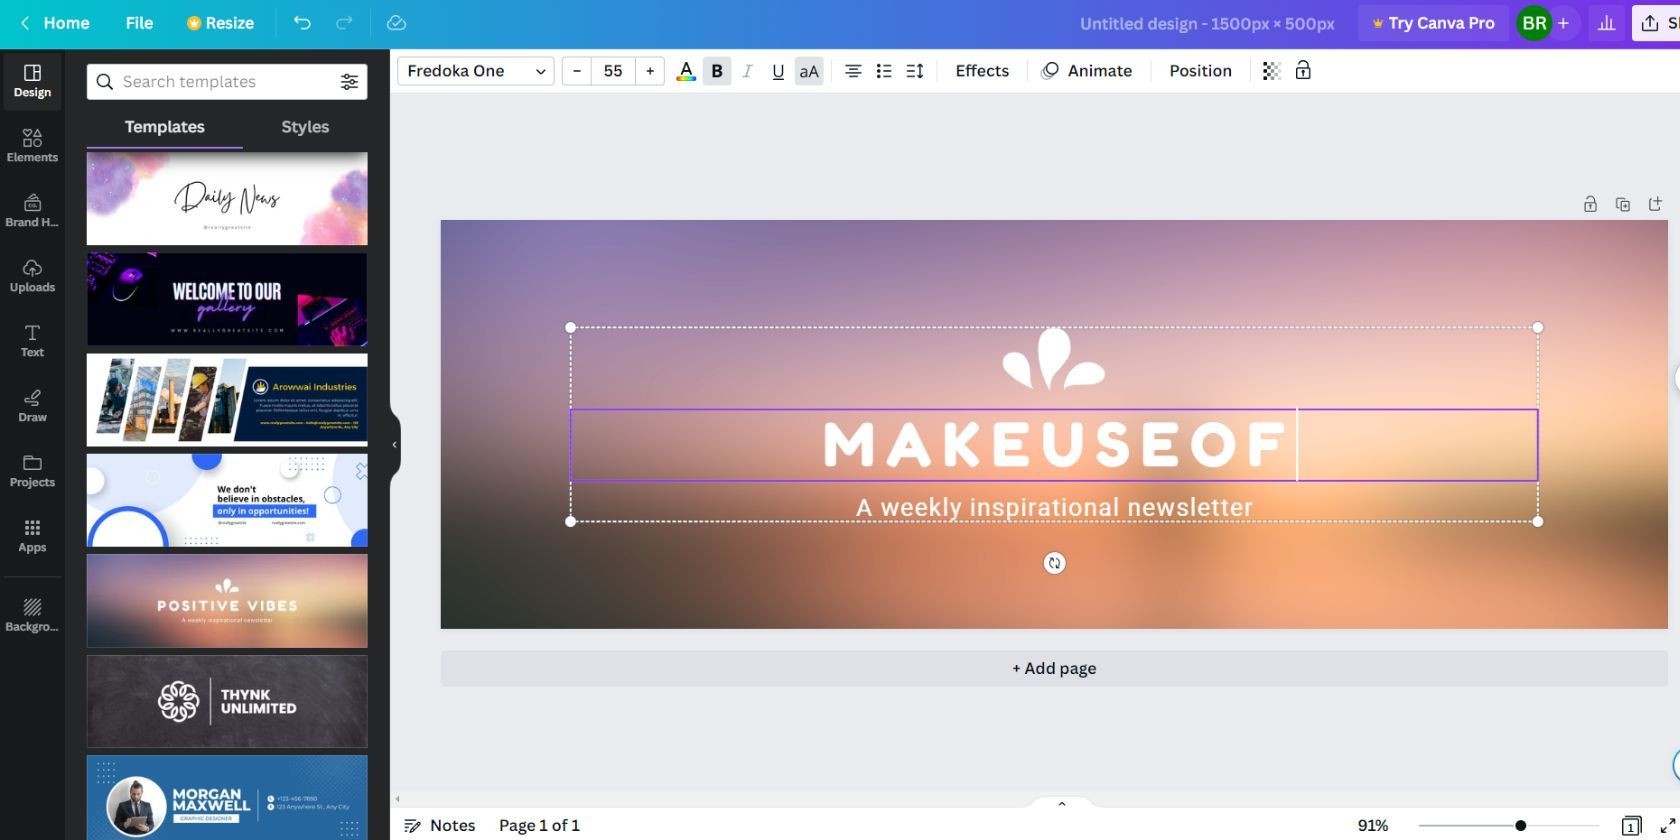Open the Resize menu
Screen dimensions: 1680x840
220,22
